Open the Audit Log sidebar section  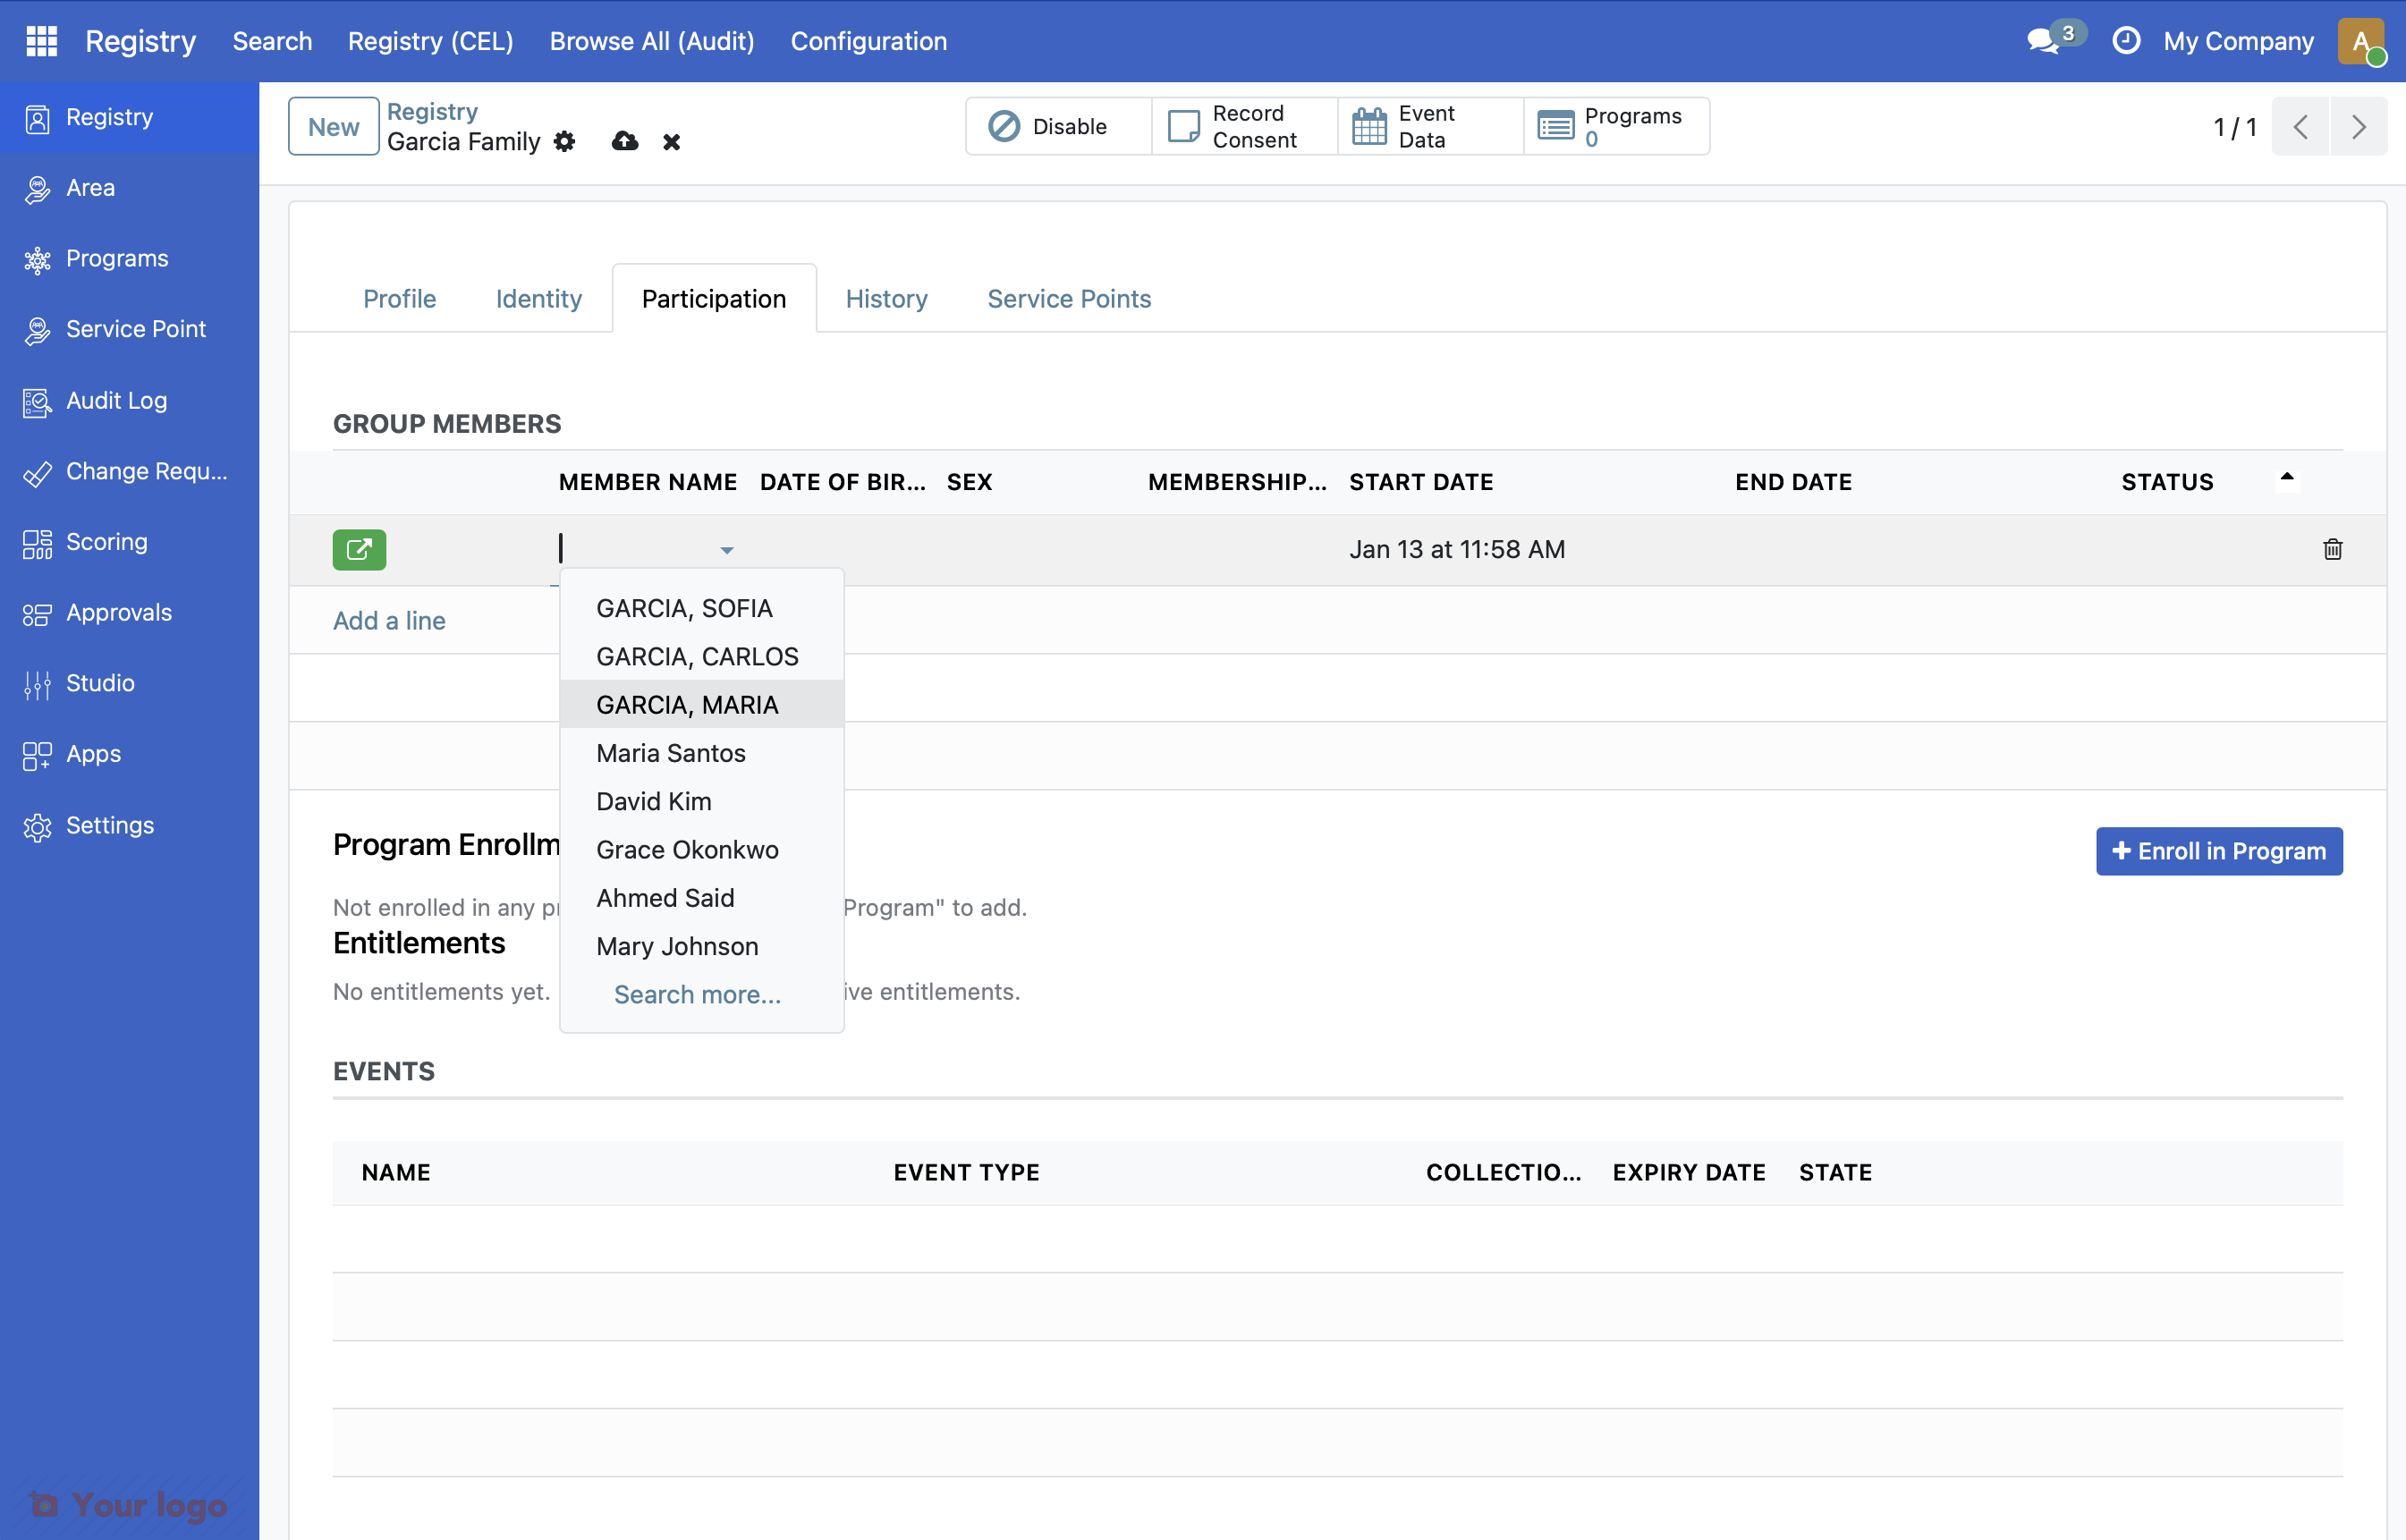pyautogui.click(x=116, y=400)
